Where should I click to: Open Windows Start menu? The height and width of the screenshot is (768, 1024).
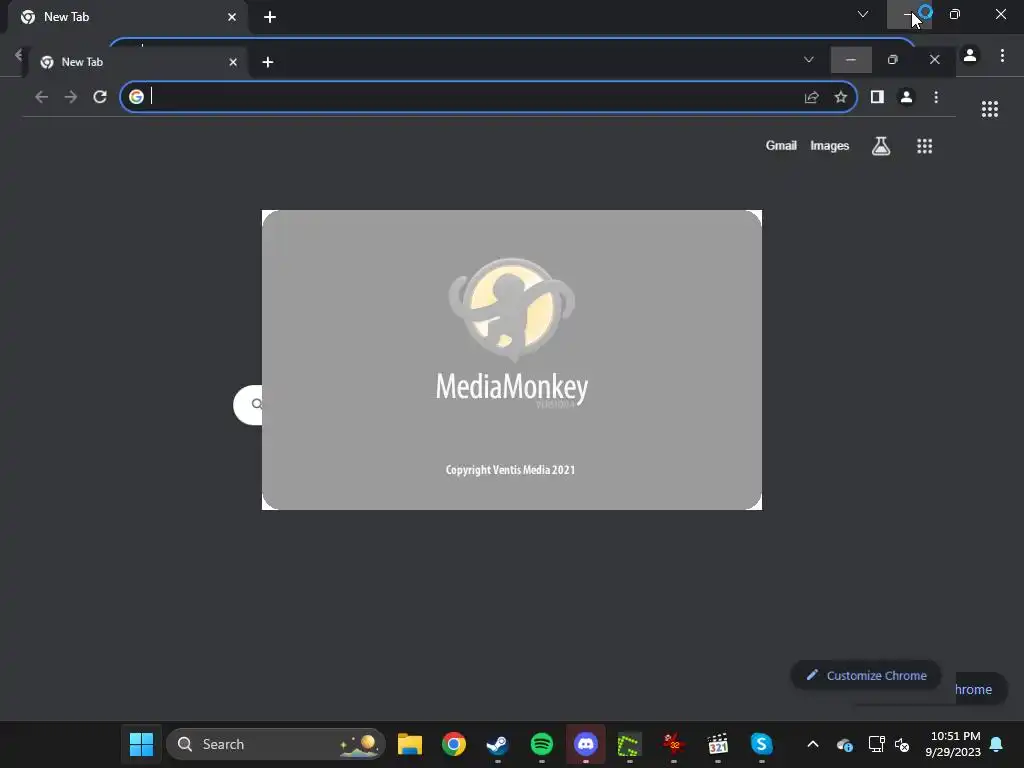click(141, 744)
